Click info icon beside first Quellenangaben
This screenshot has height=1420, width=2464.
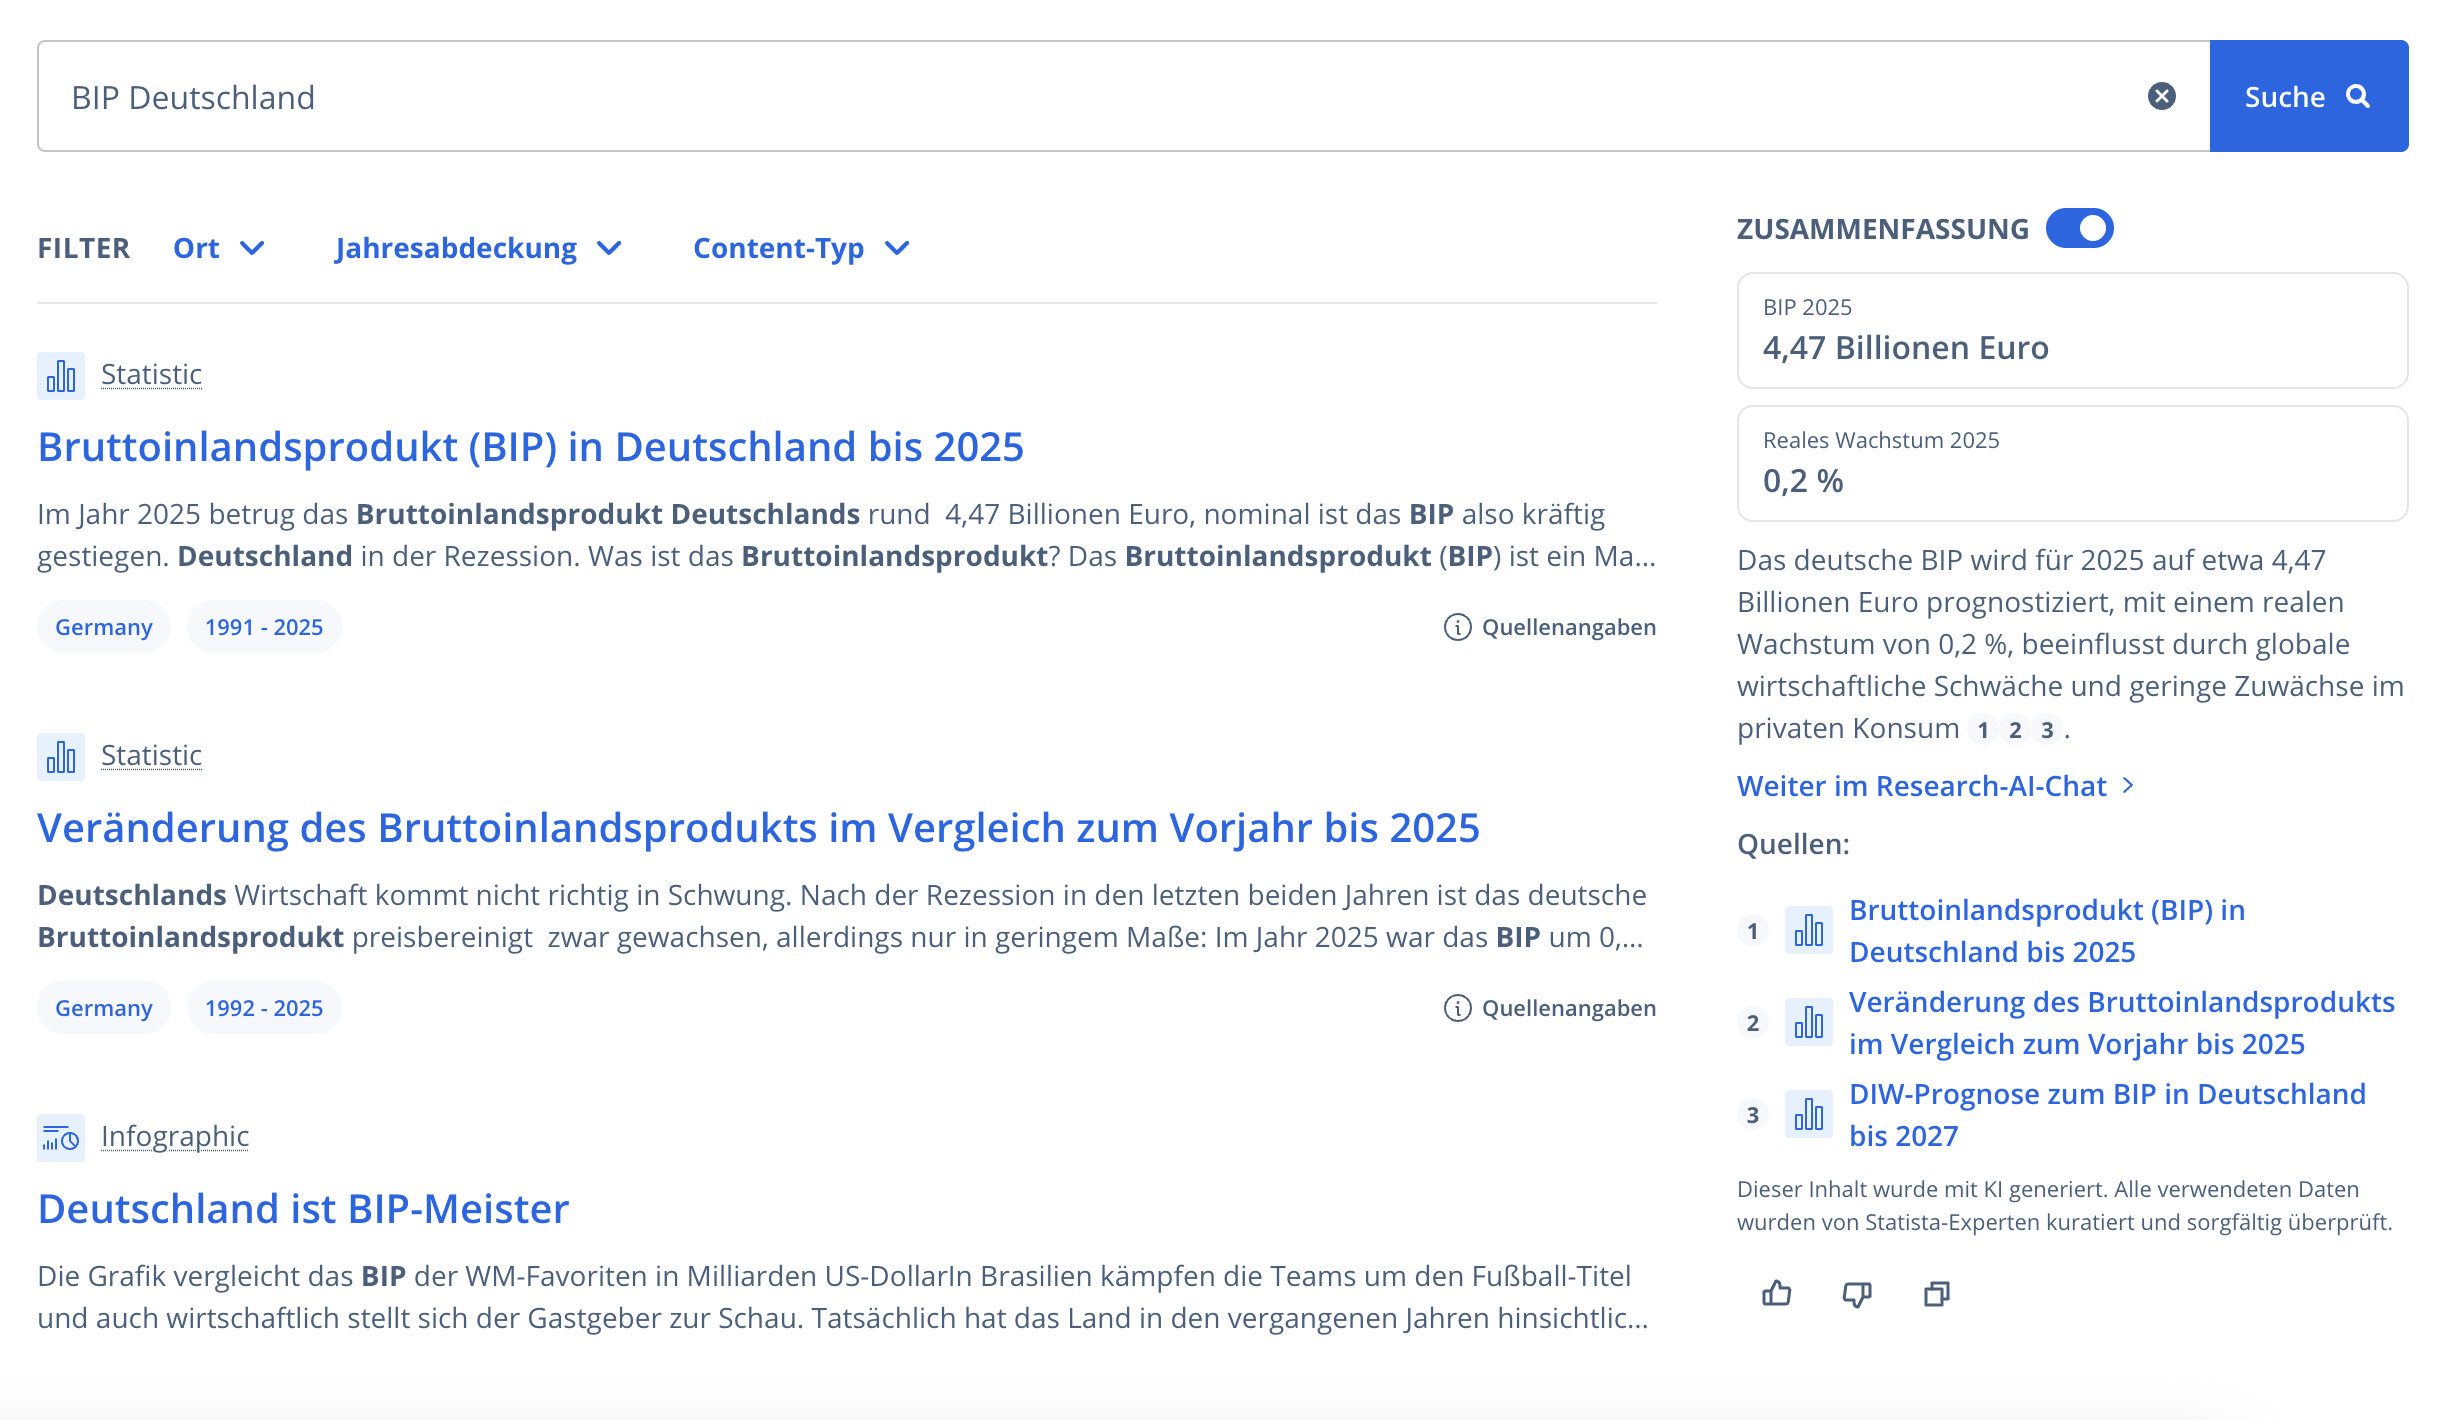(x=1457, y=627)
